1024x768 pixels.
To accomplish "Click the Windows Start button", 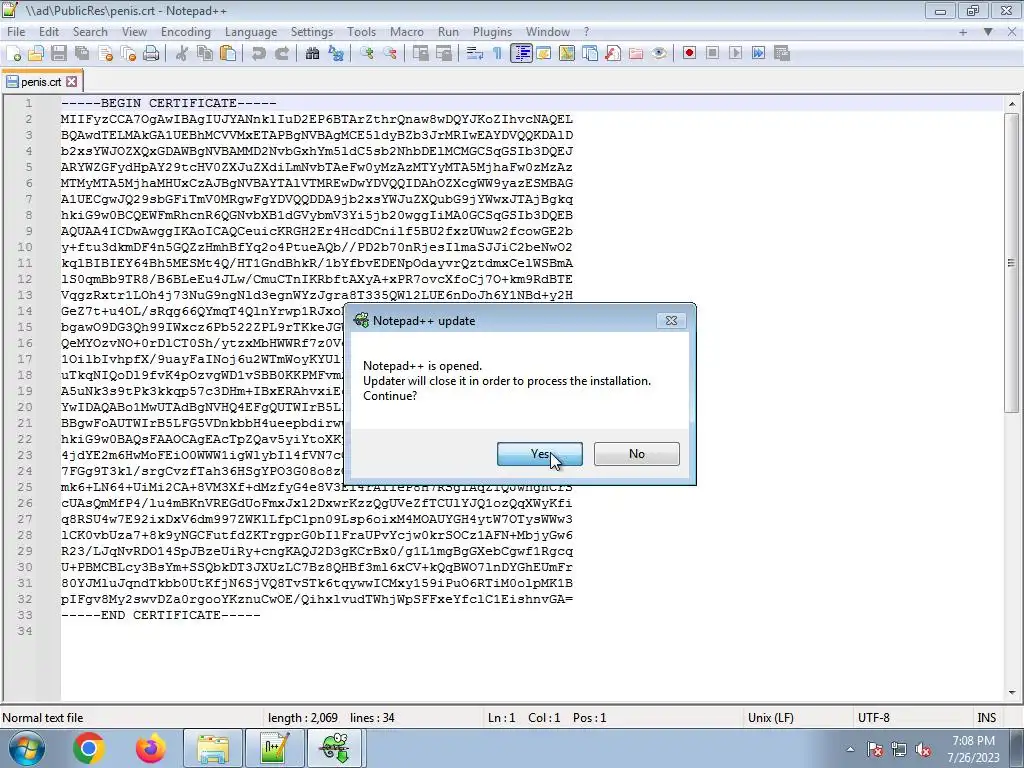I will pyautogui.click(x=27, y=748).
